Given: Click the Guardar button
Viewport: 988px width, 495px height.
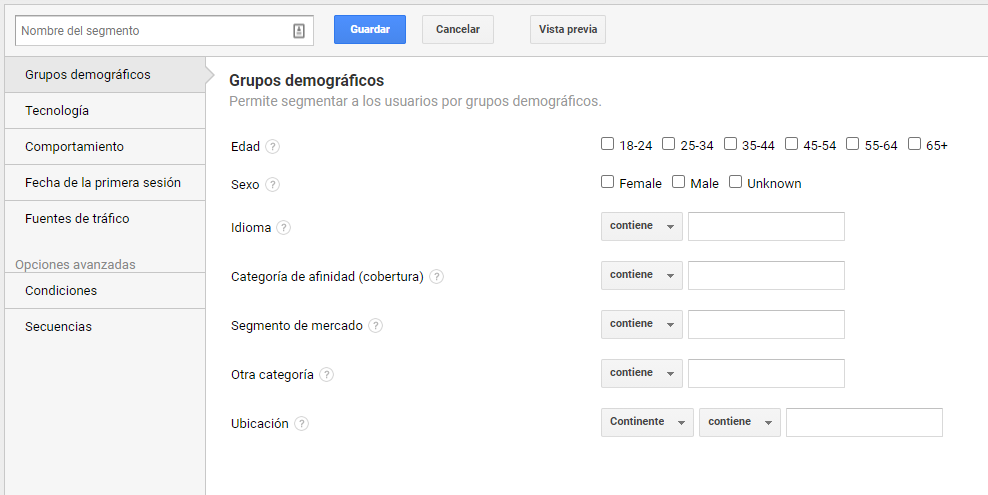Looking at the screenshot, I should (370, 30).
